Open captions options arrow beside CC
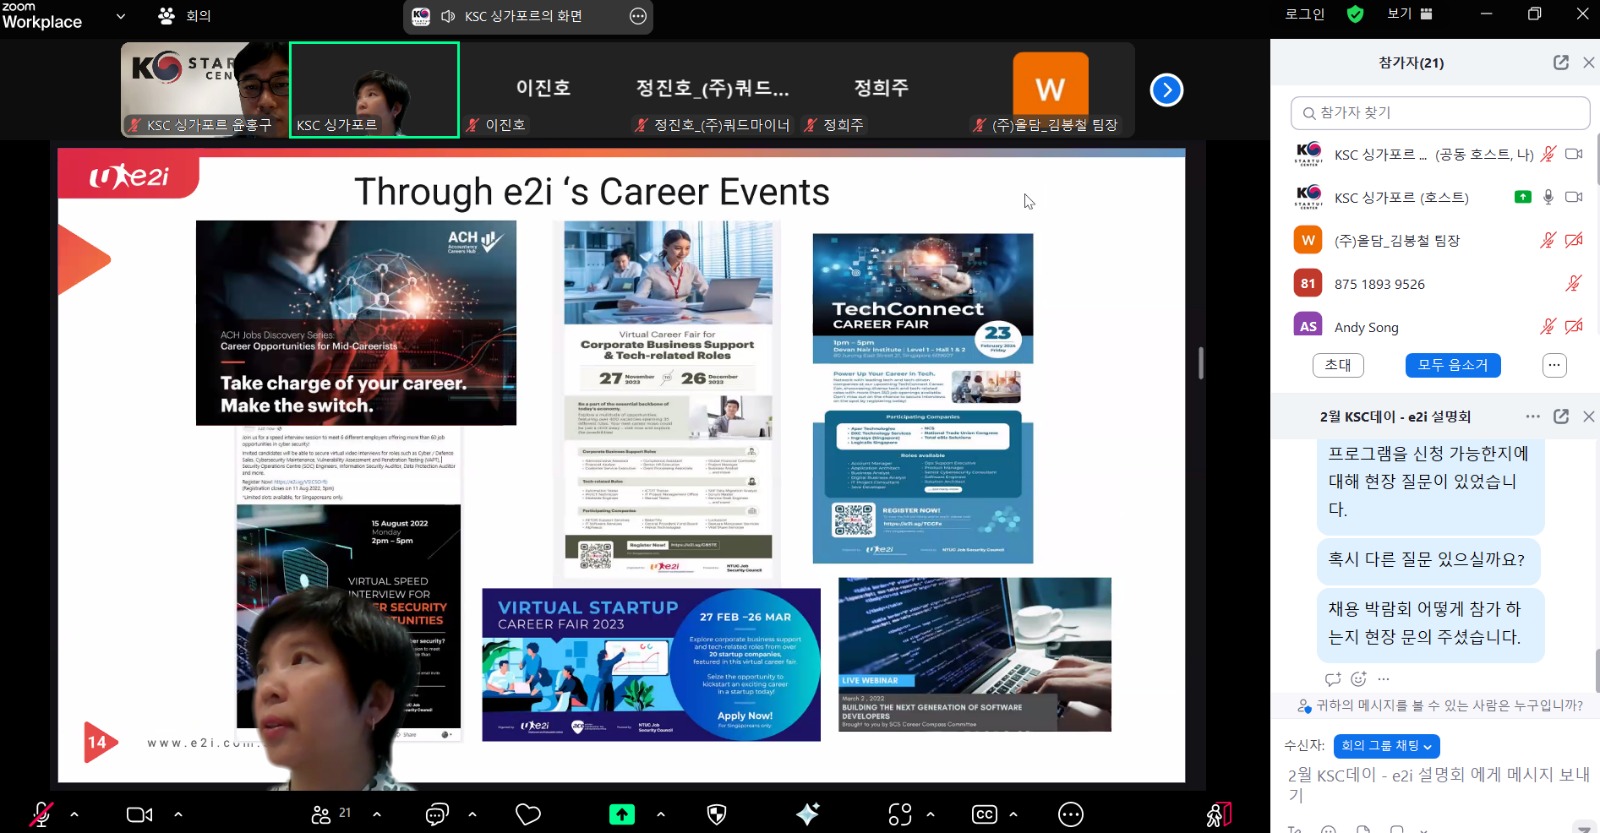This screenshot has height=833, width=1600. click(x=1013, y=815)
